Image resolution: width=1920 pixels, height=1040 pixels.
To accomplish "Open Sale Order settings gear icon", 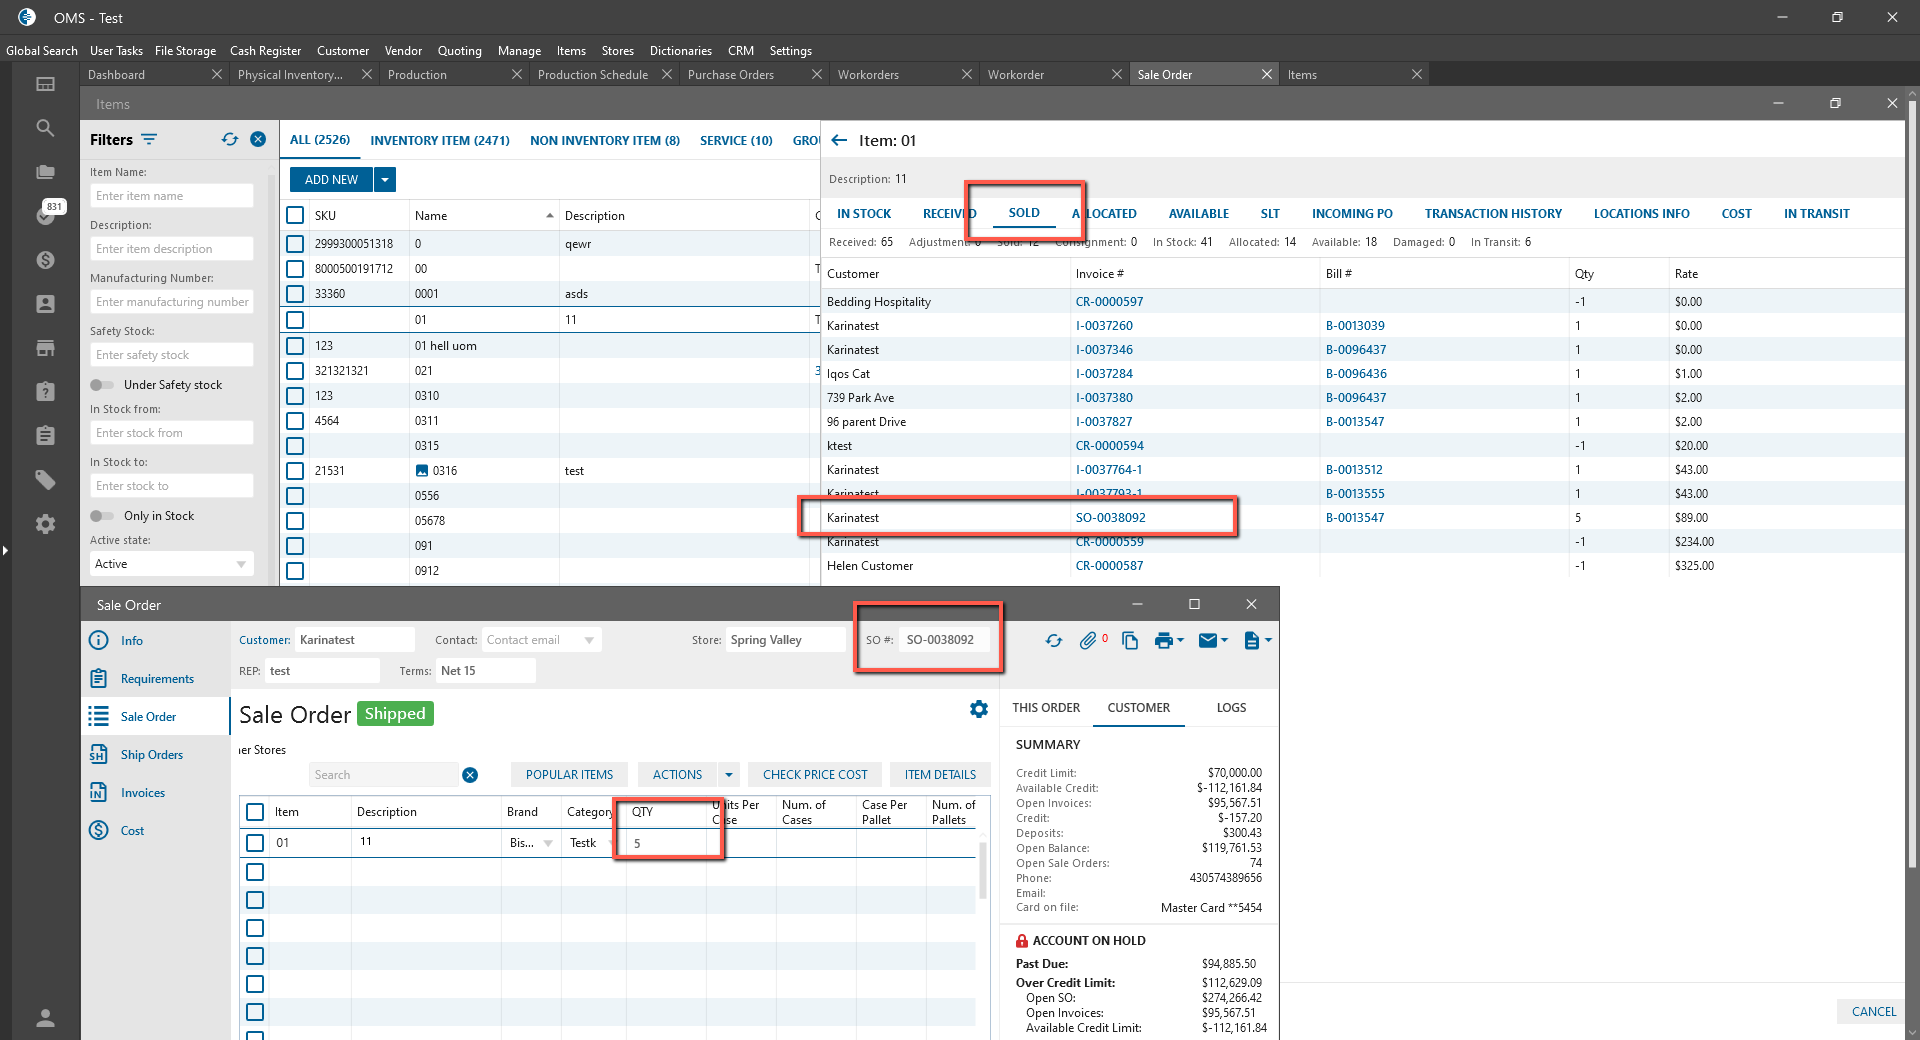I will click(x=979, y=709).
